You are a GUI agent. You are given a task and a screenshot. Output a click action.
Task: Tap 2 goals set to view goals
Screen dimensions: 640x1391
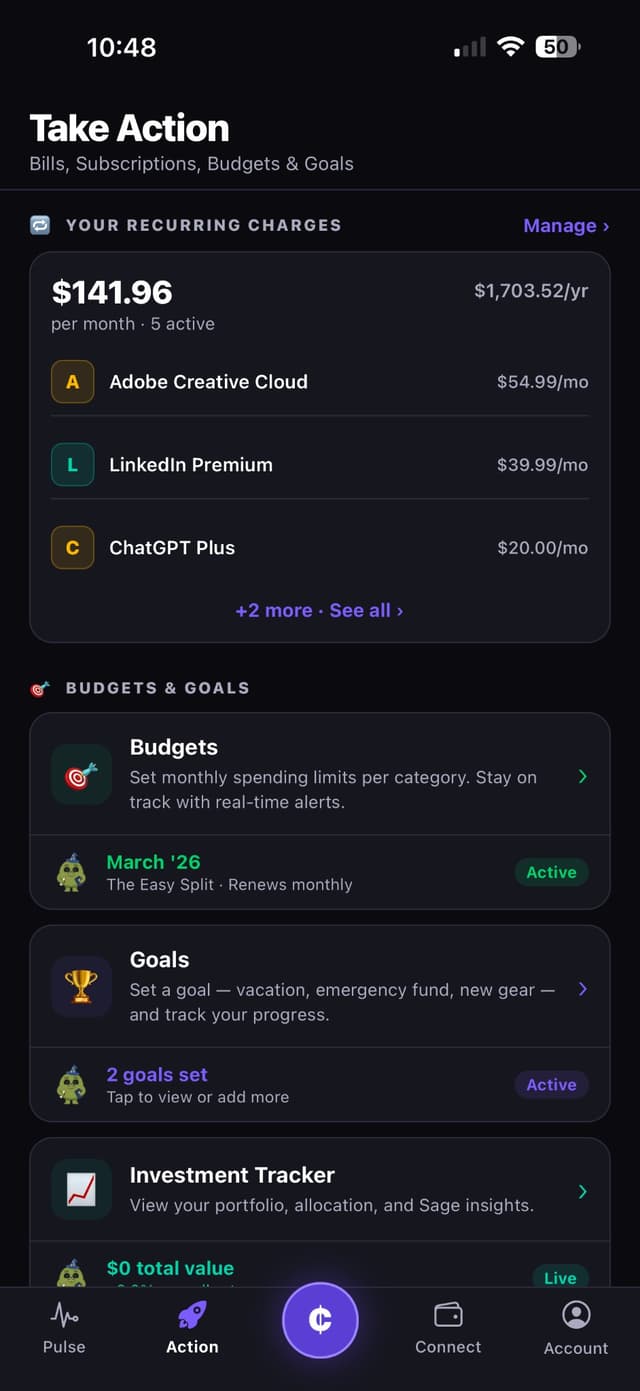157,1073
